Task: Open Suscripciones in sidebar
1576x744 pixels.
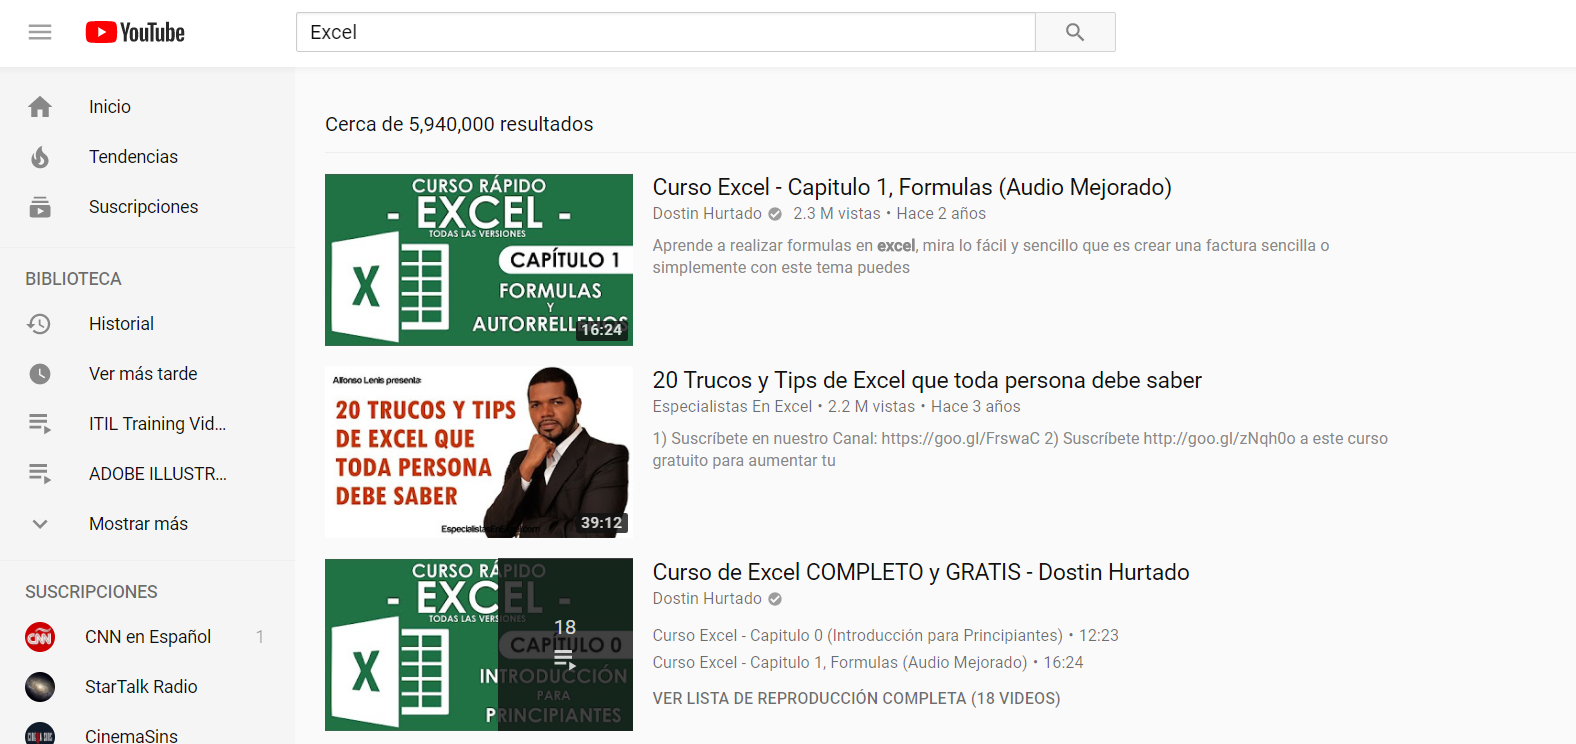Action: 144,207
